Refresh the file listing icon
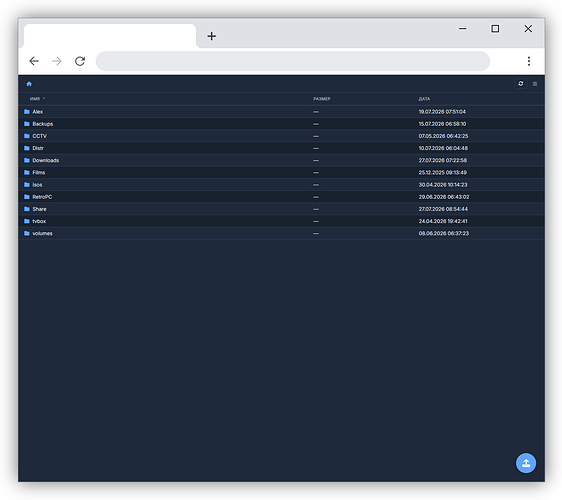Viewport: 562px width, 500px height. coord(520,84)
